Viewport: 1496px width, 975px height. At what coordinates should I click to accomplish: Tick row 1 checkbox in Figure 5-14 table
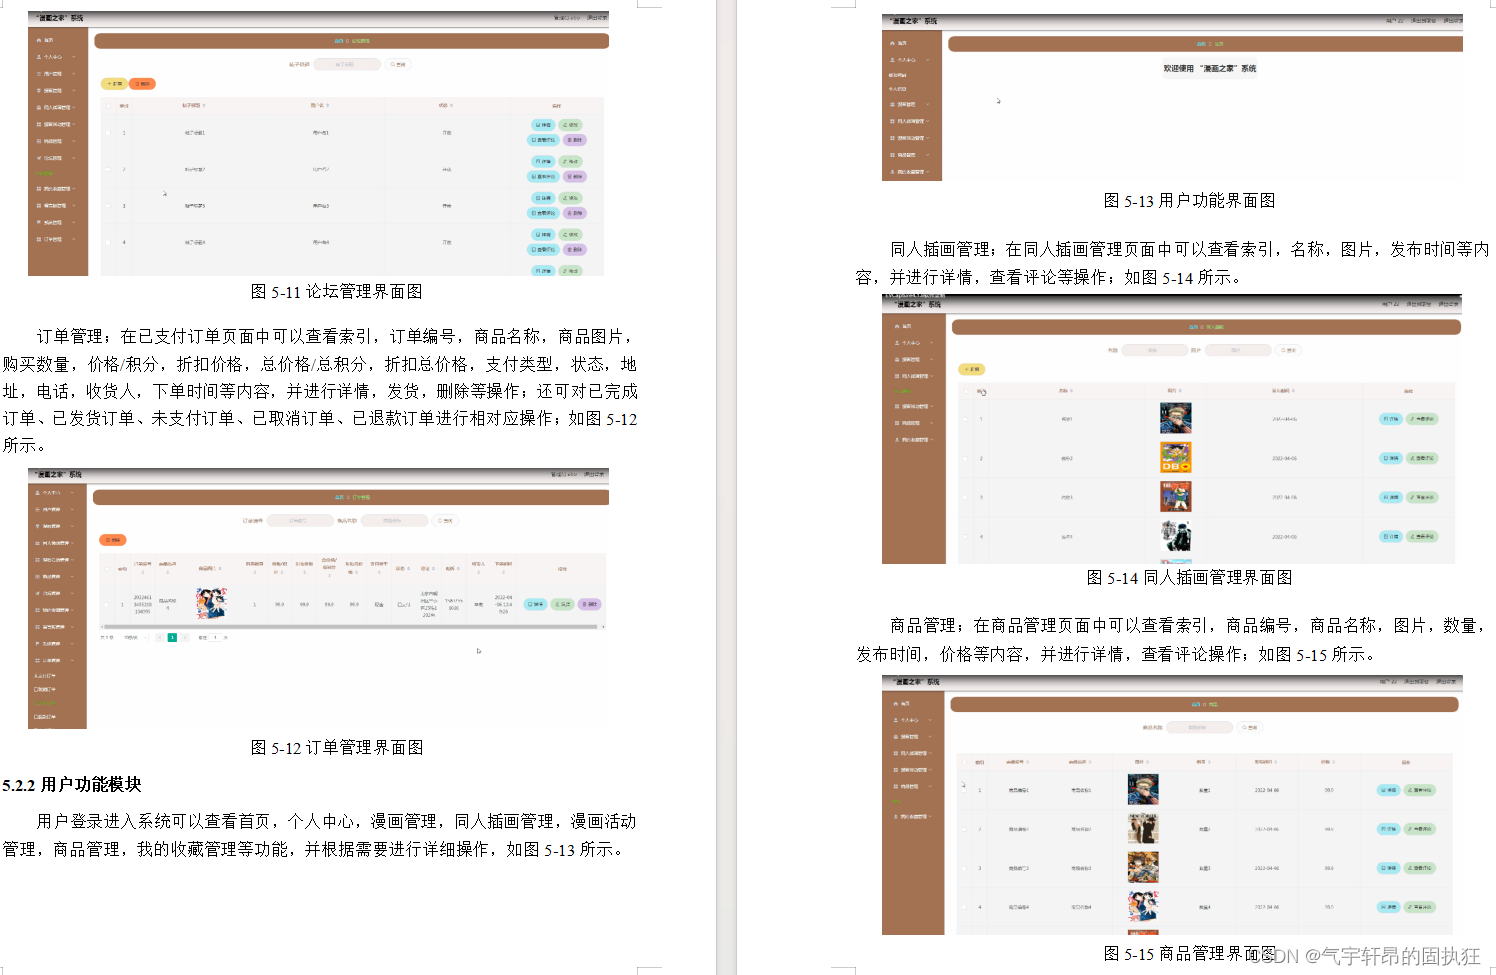click(x=965, y=419)
